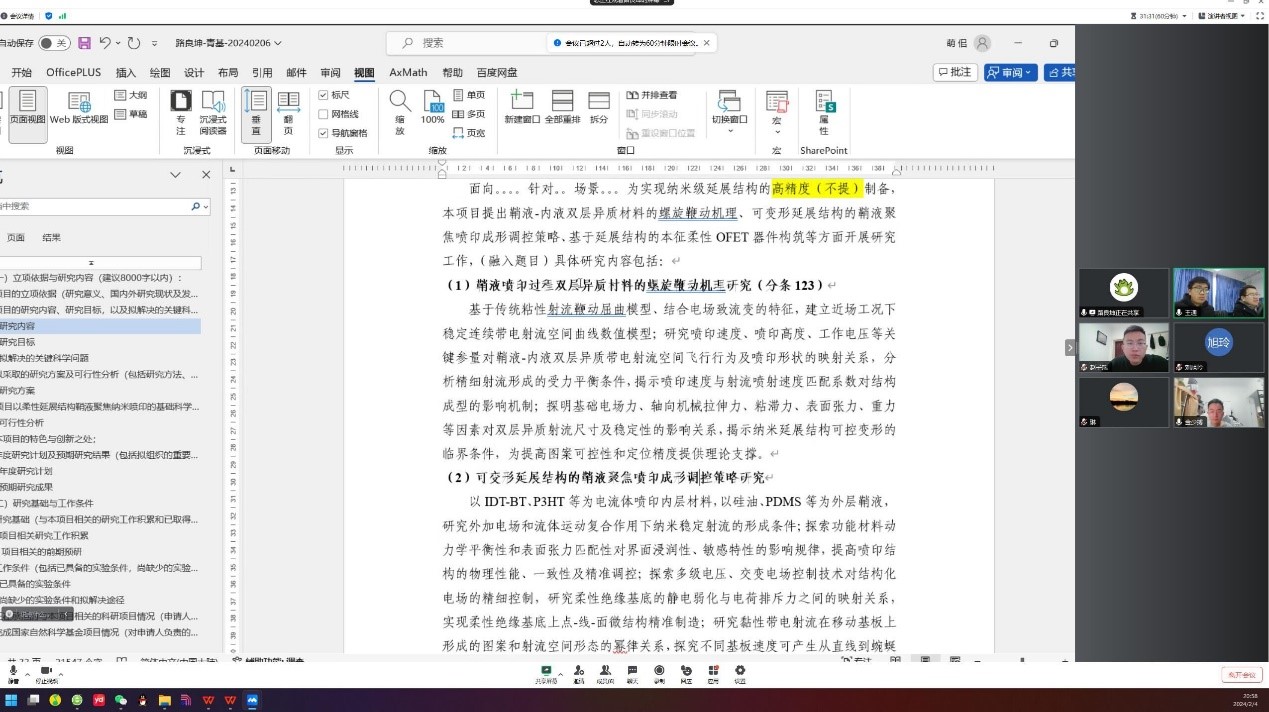This screenshot has height=712, width=1269.
Task: Undo the last action in Word
Action: pos(105,43)
